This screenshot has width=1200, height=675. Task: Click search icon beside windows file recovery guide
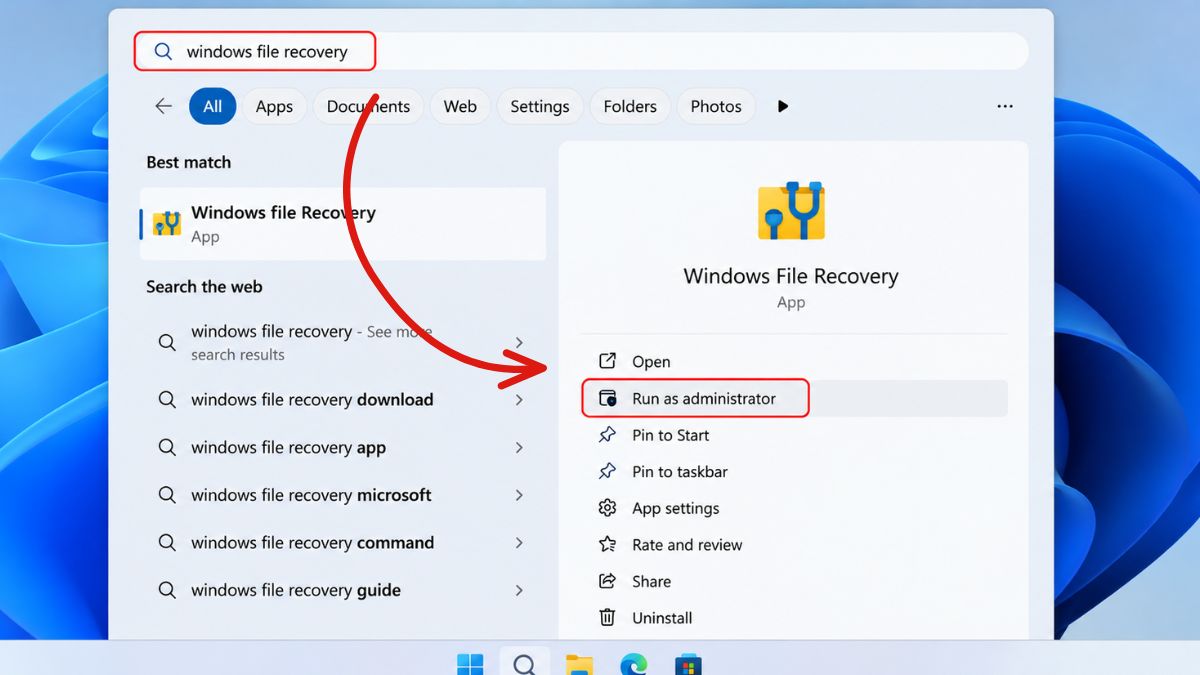coord(167,590)
